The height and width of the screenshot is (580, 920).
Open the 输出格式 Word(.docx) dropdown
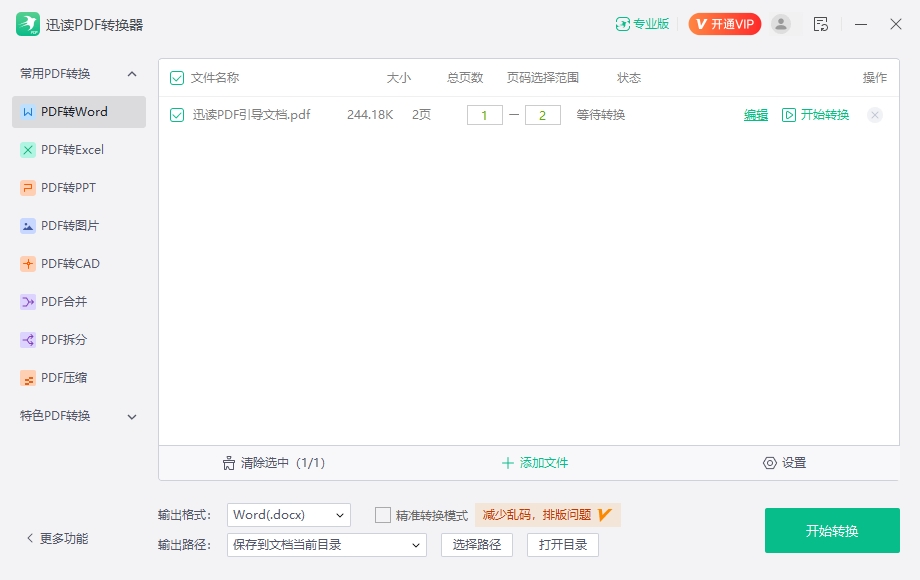pos(289,515)
